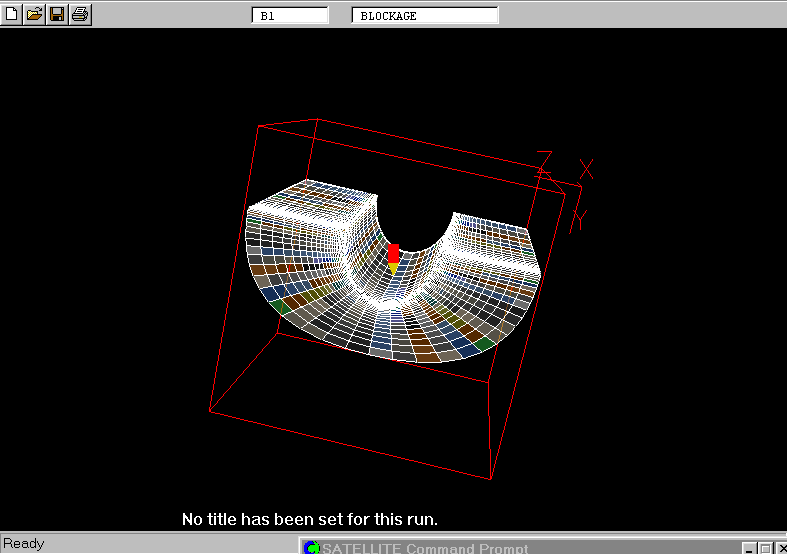Close the SATELLITE Command Prompt window
Viewport: 787px width, 554px height.
[779, 548]
